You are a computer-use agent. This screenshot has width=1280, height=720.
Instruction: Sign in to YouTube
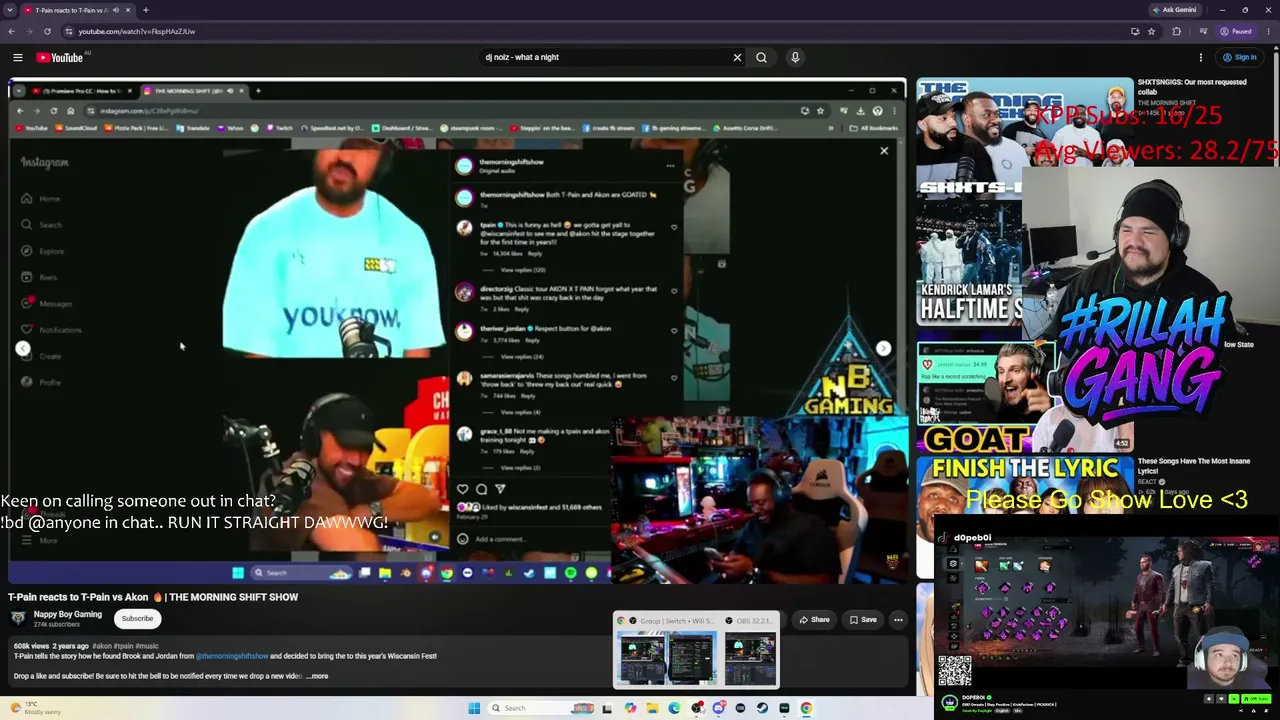(1239, 58)
